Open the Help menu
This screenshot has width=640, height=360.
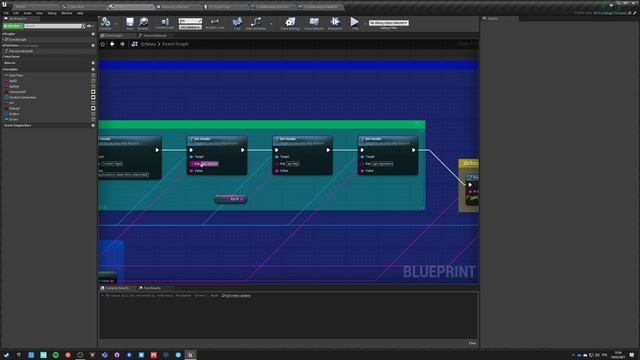point(80,13)
